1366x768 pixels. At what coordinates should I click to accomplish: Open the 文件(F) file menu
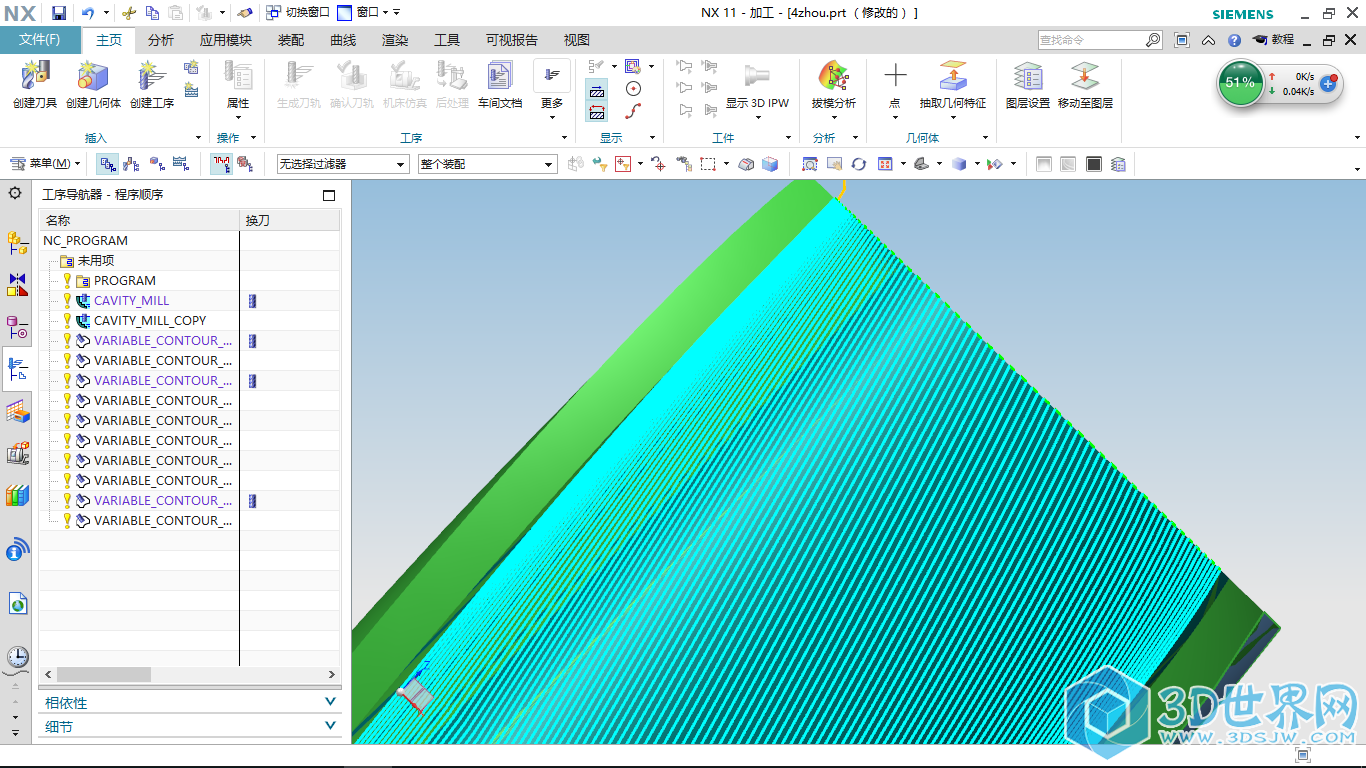click(x=40, y=40)
